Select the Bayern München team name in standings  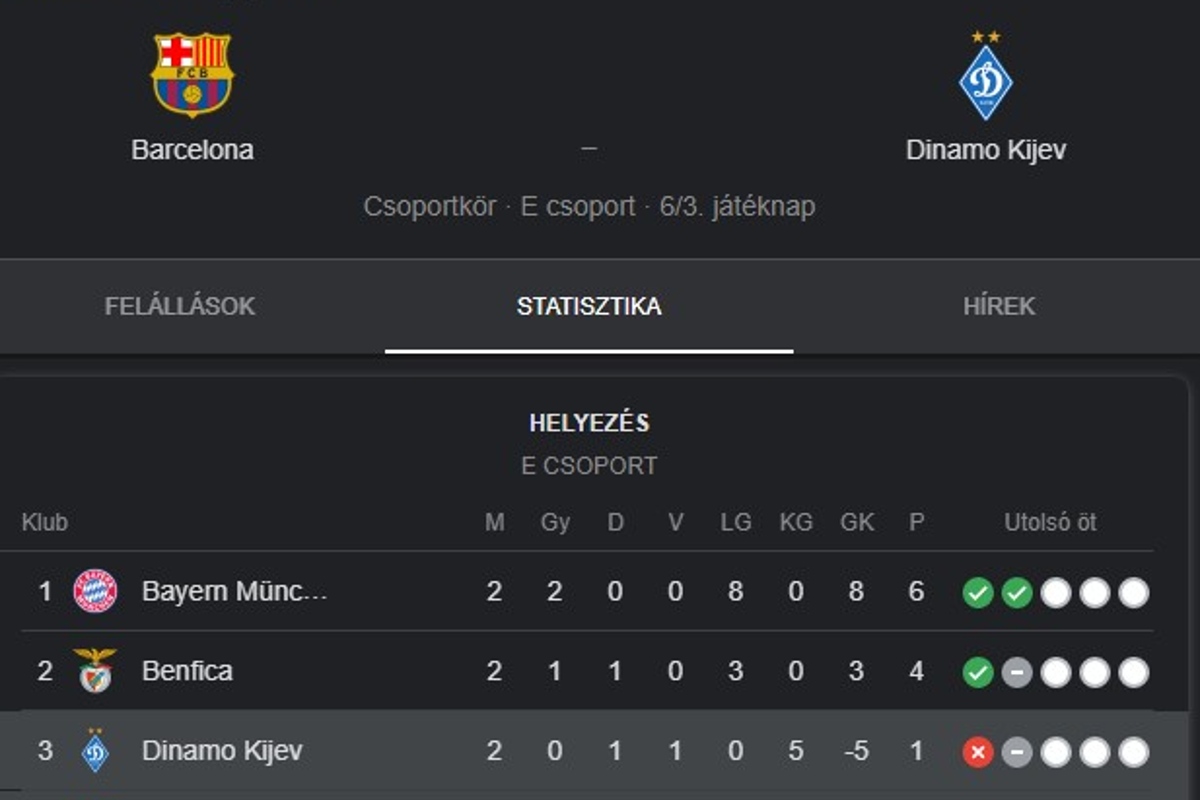tap(234, 591)
